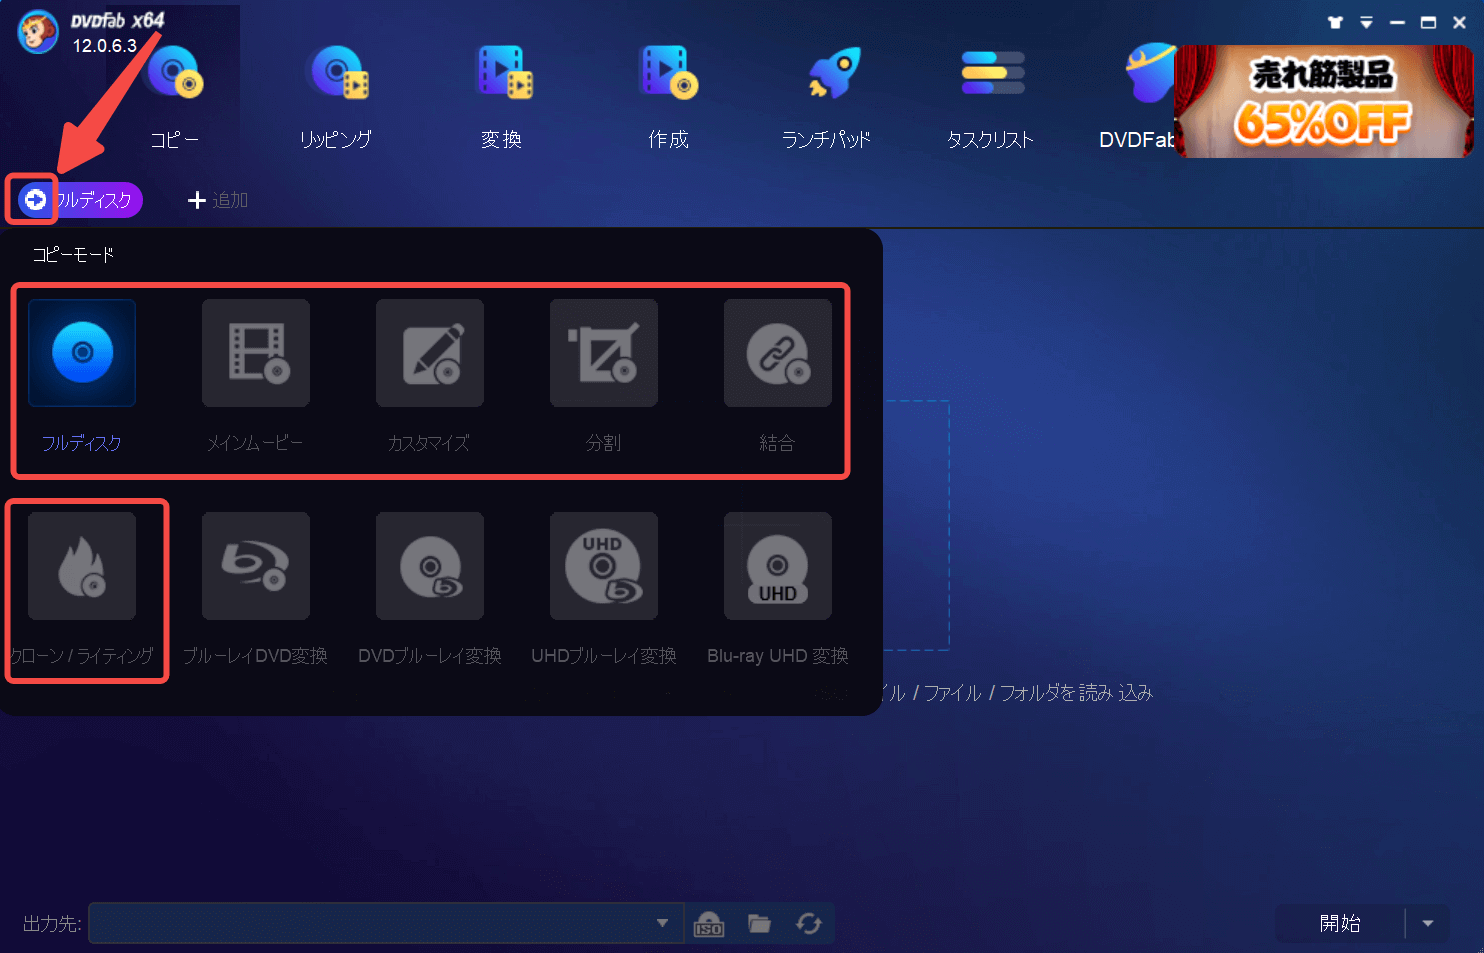Screen dimensions: 1484x953
Task: Select ブルーレイDVD変換 mode
Action: [256, 566]
